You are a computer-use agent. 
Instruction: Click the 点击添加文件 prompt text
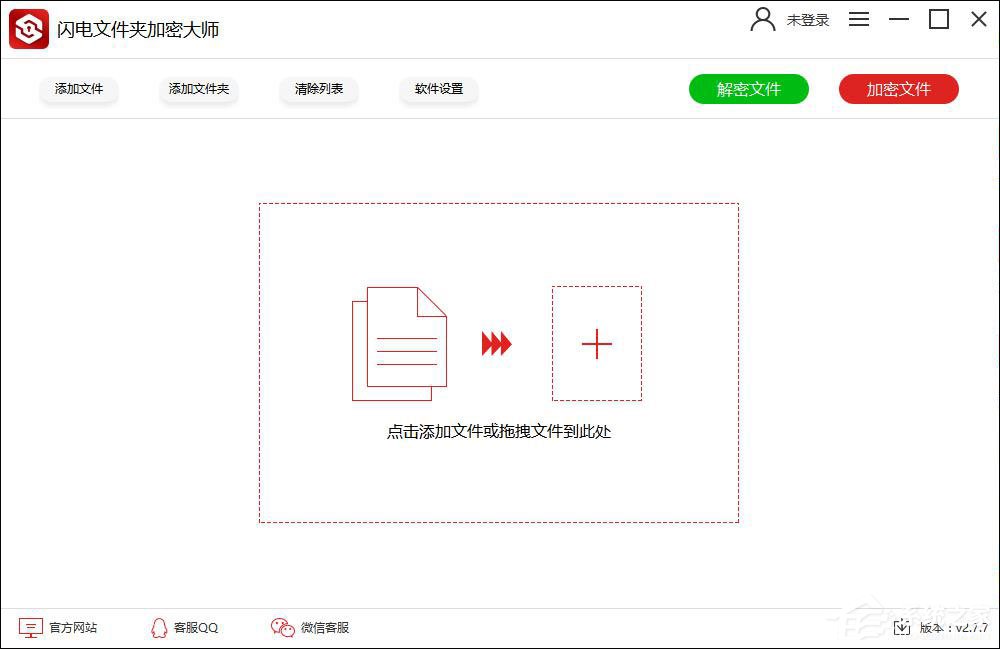(499, 432)
